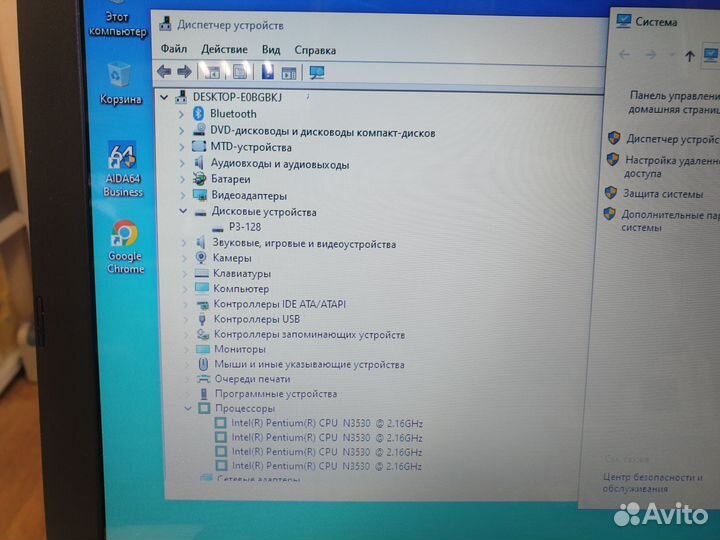Click the Мониторы monitor icon
The width and height of the screenshot is (720, 540).
tap(202, 349)
